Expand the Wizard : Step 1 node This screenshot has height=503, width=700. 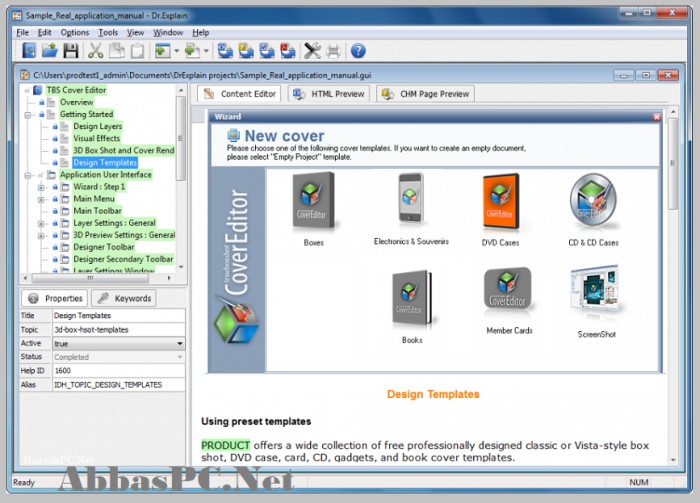coord(41,187)
